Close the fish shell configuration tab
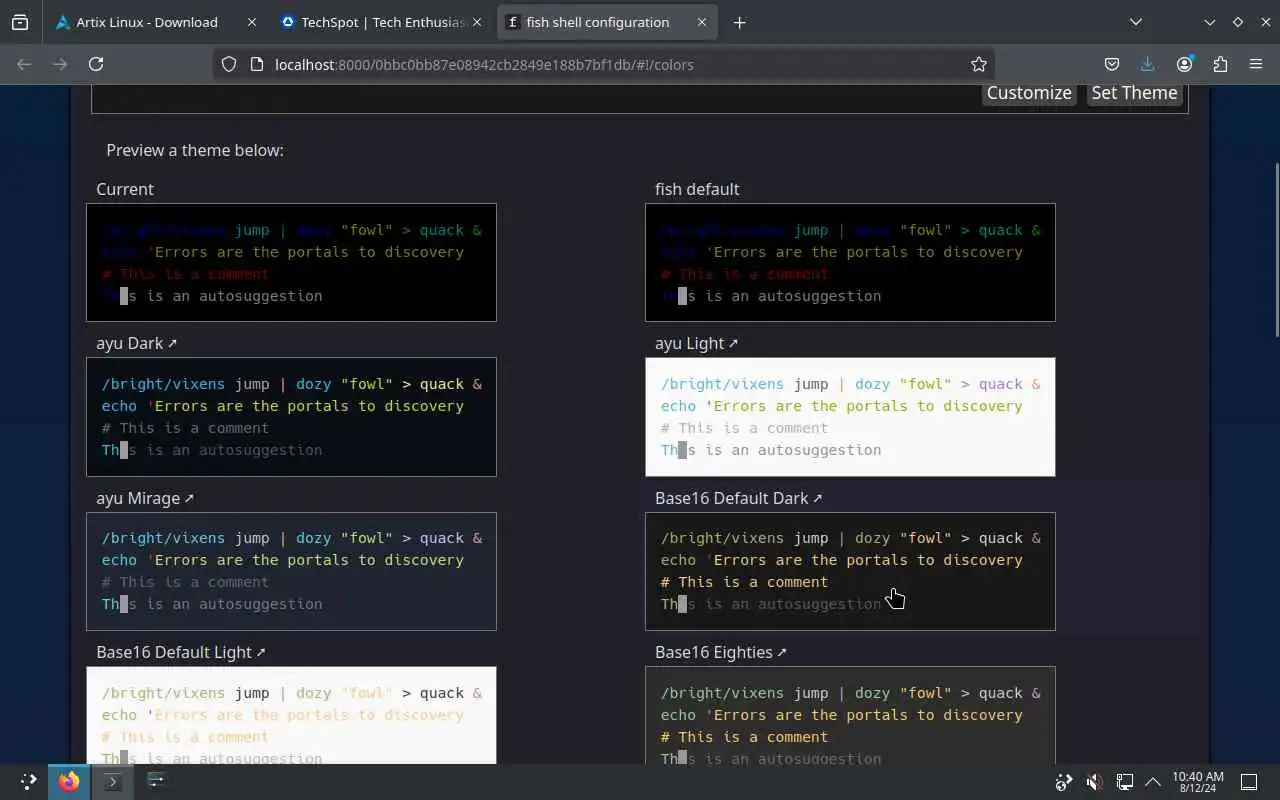Viewport: 1280px width, 800px height. 701,22
